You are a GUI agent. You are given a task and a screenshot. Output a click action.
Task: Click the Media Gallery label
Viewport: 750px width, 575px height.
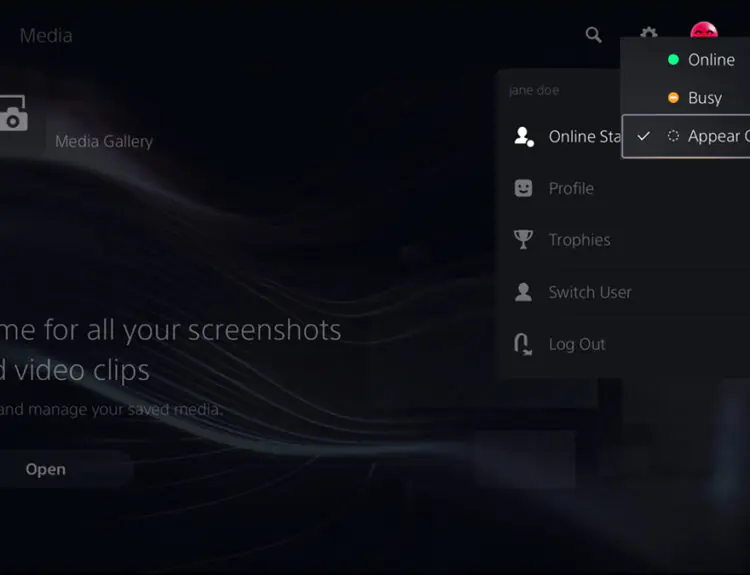click(x=104, y=141)
